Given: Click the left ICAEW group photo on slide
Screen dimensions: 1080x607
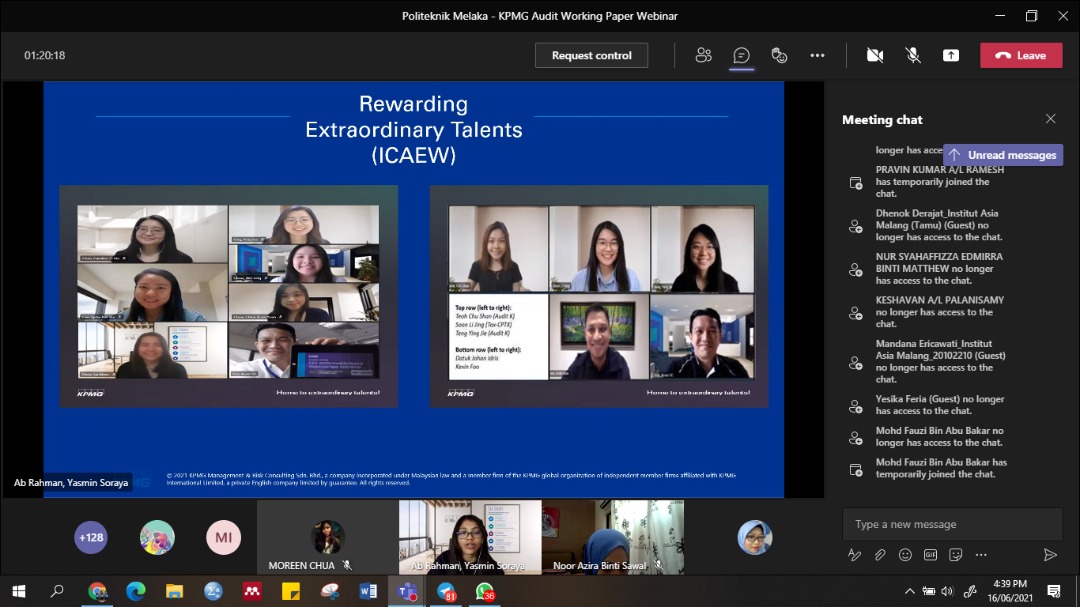Looking at the screenshot, I should (228, 296).
